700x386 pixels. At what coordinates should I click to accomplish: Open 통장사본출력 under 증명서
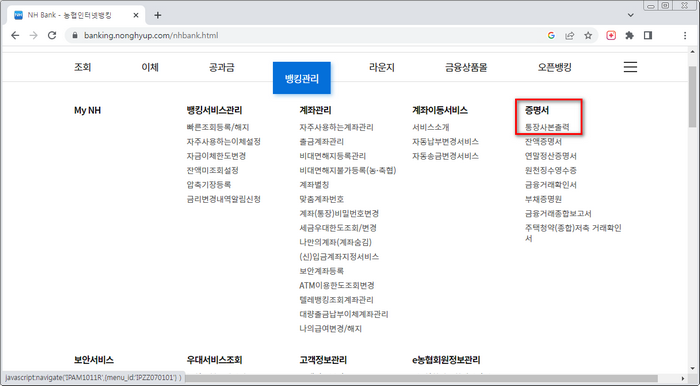(x=547, y=127)
